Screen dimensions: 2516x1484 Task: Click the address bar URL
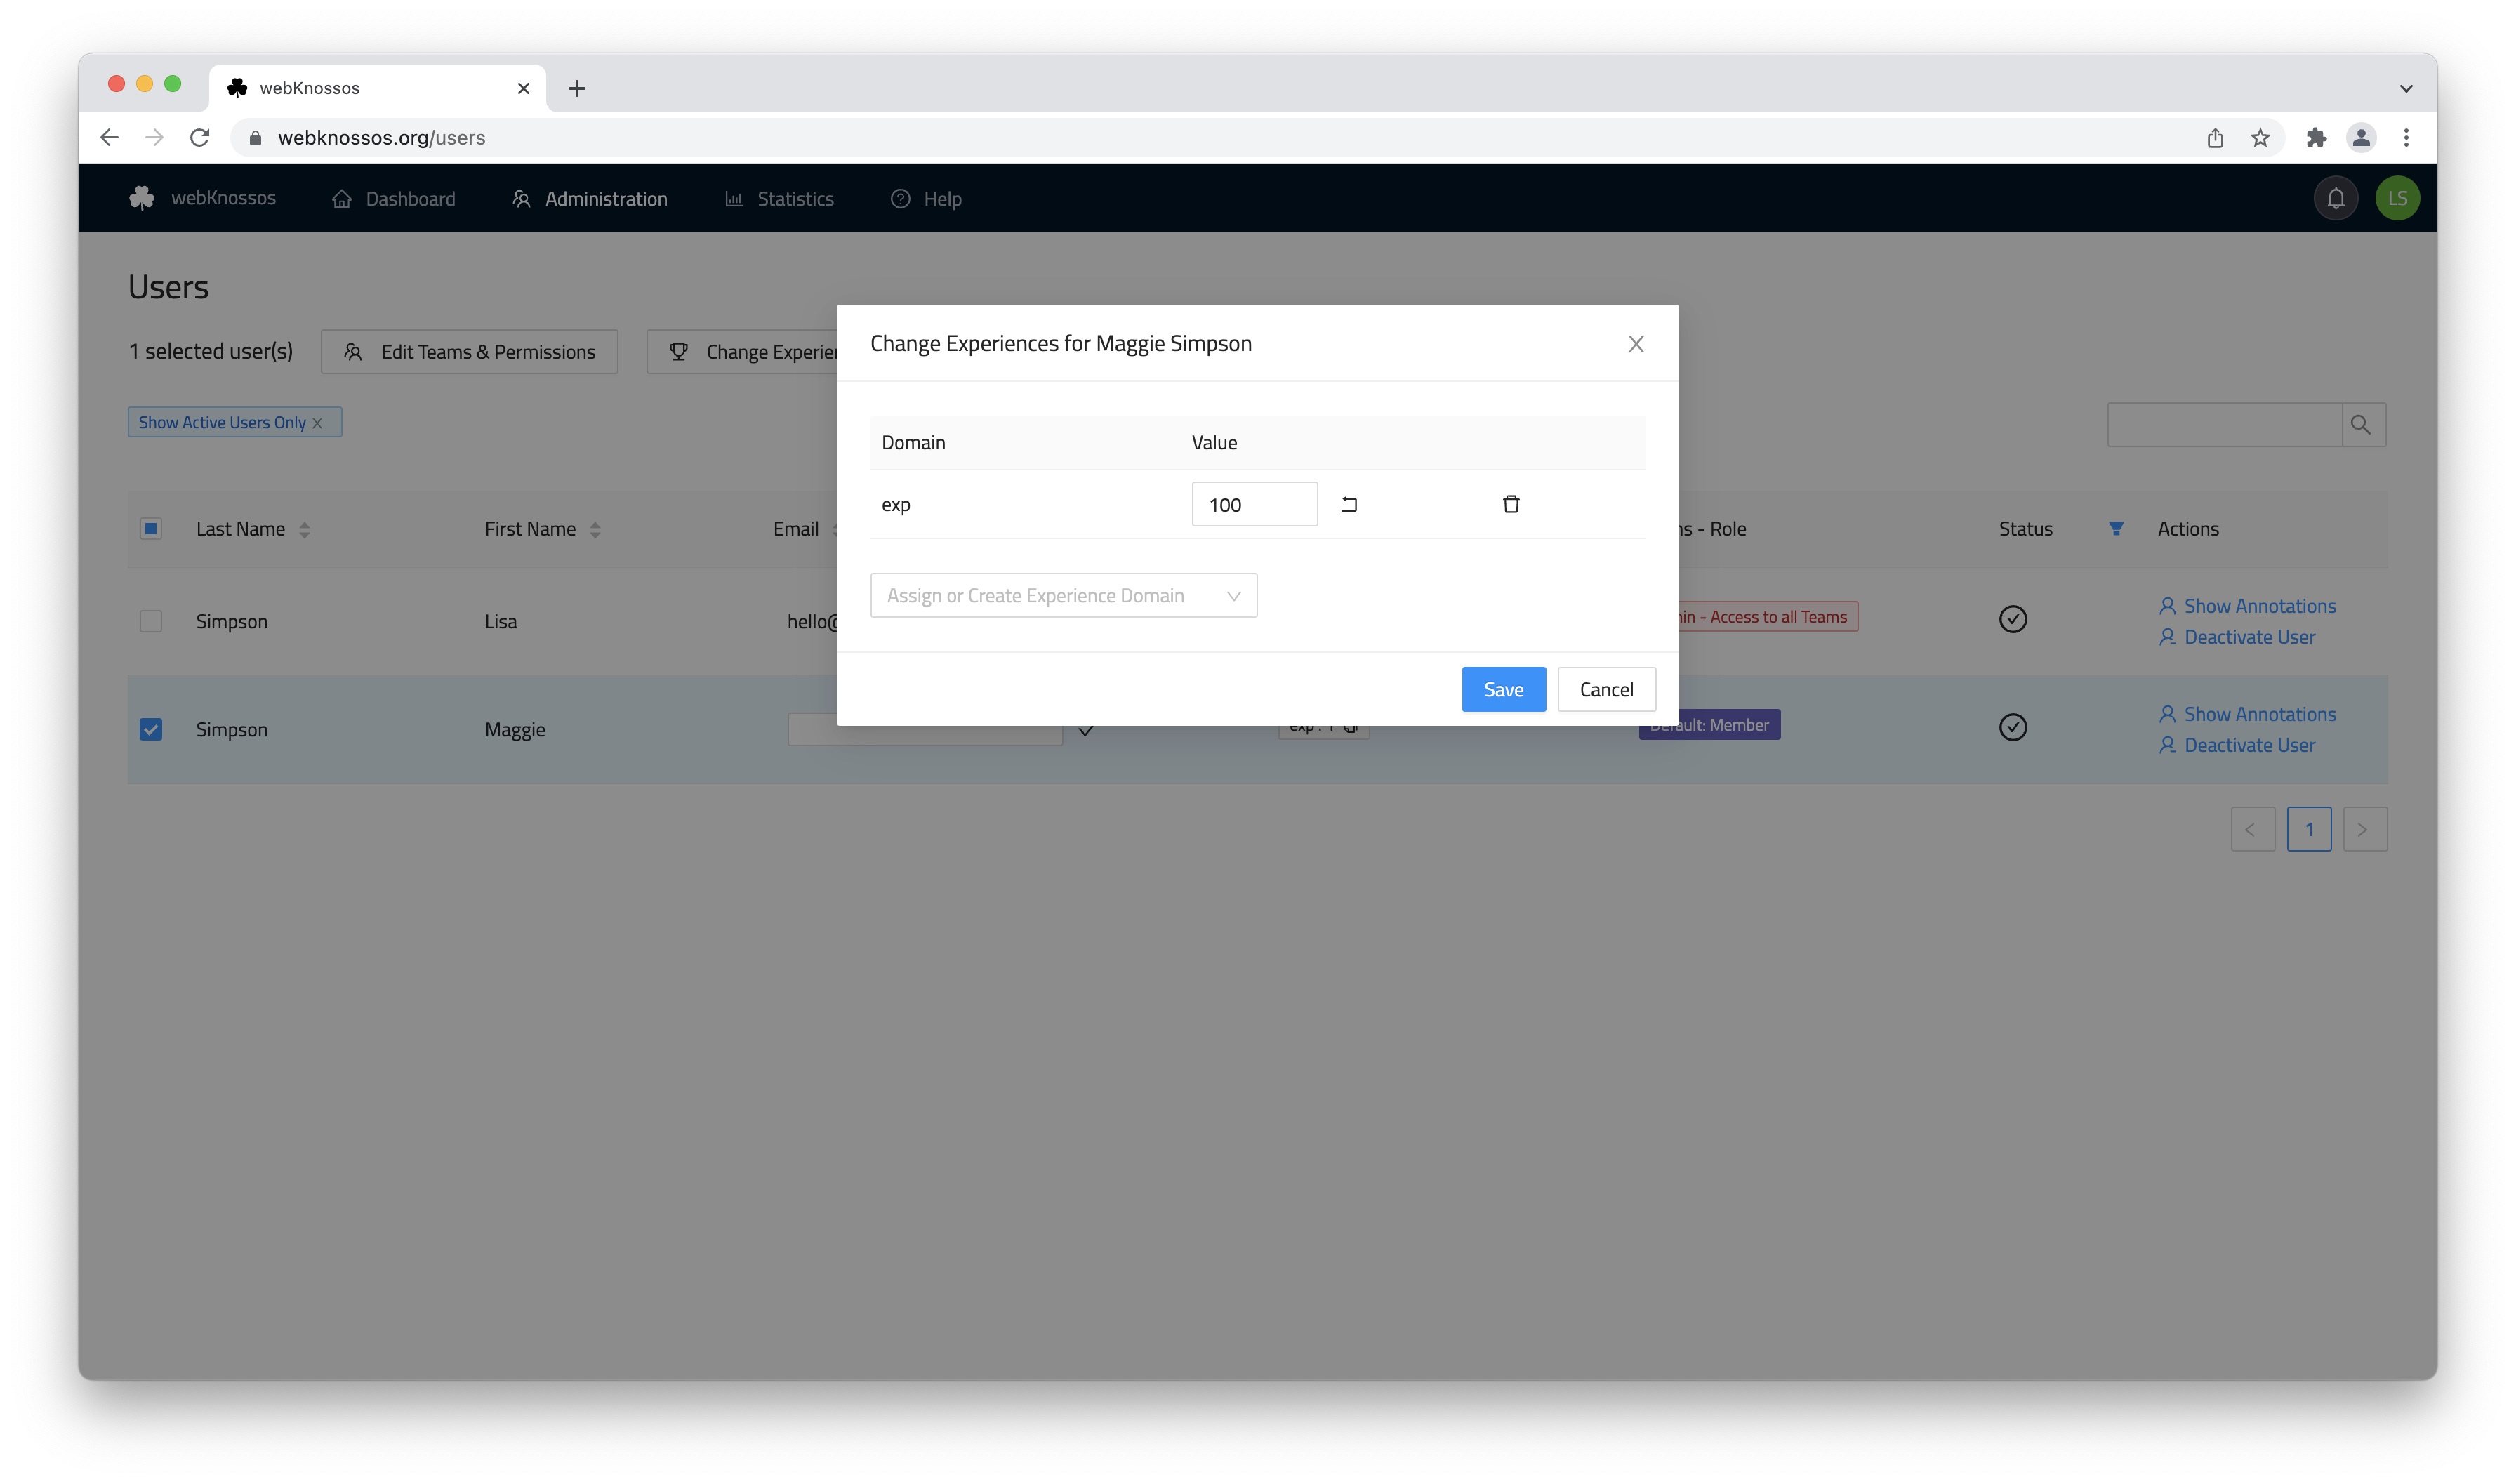(x=381, y=138)
